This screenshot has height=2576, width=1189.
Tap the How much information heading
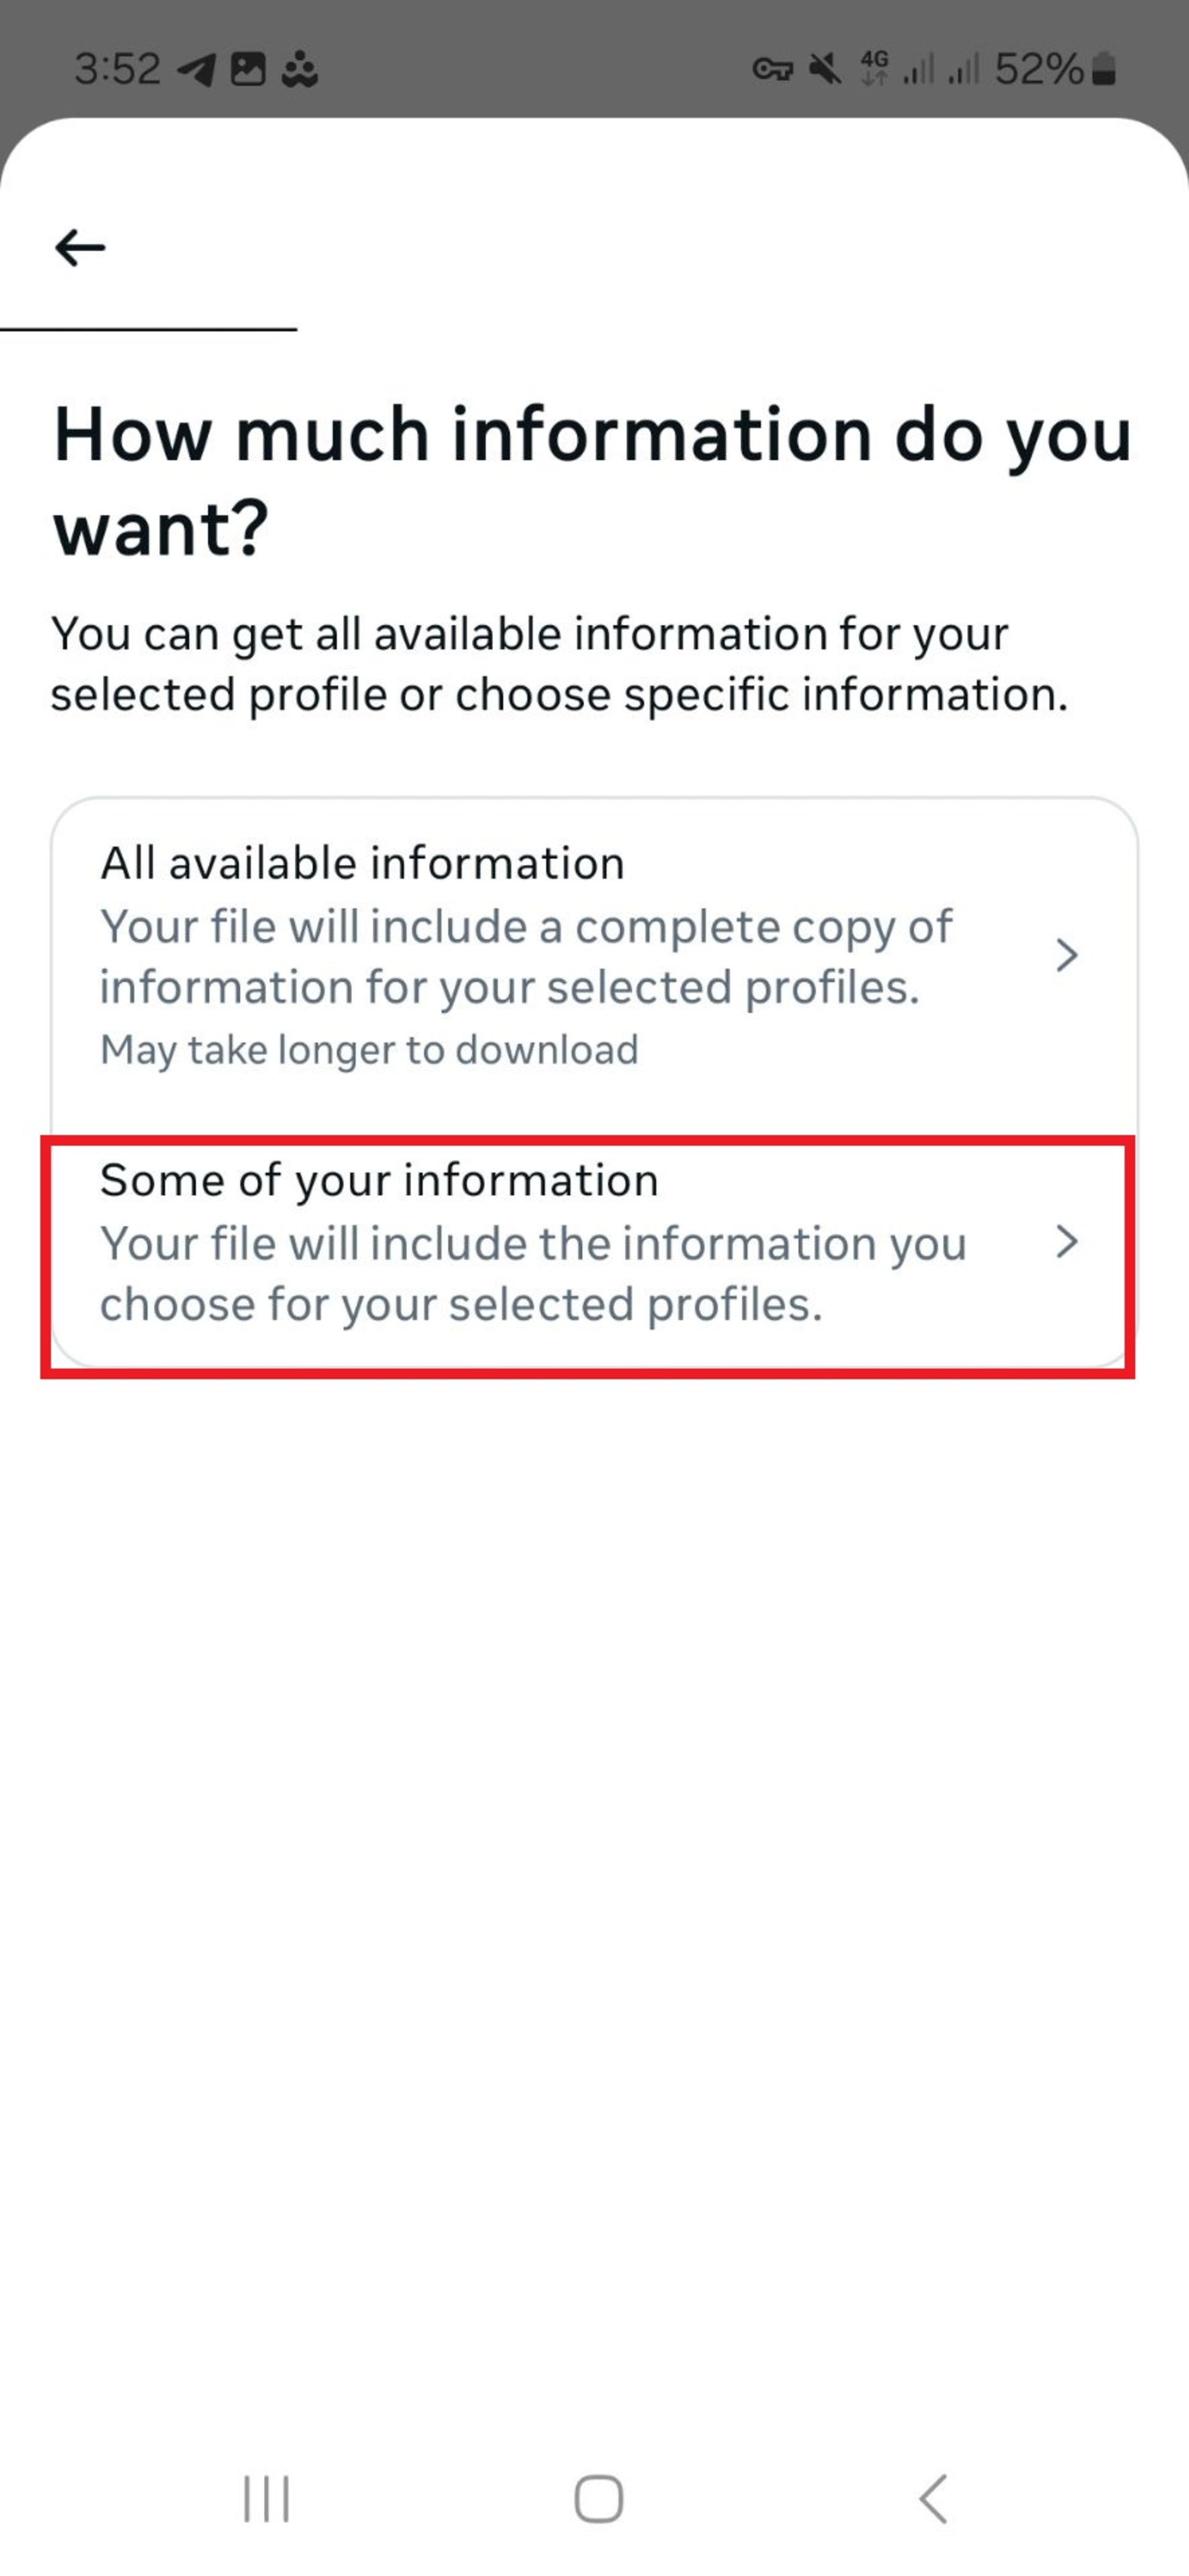click(593, 480)
